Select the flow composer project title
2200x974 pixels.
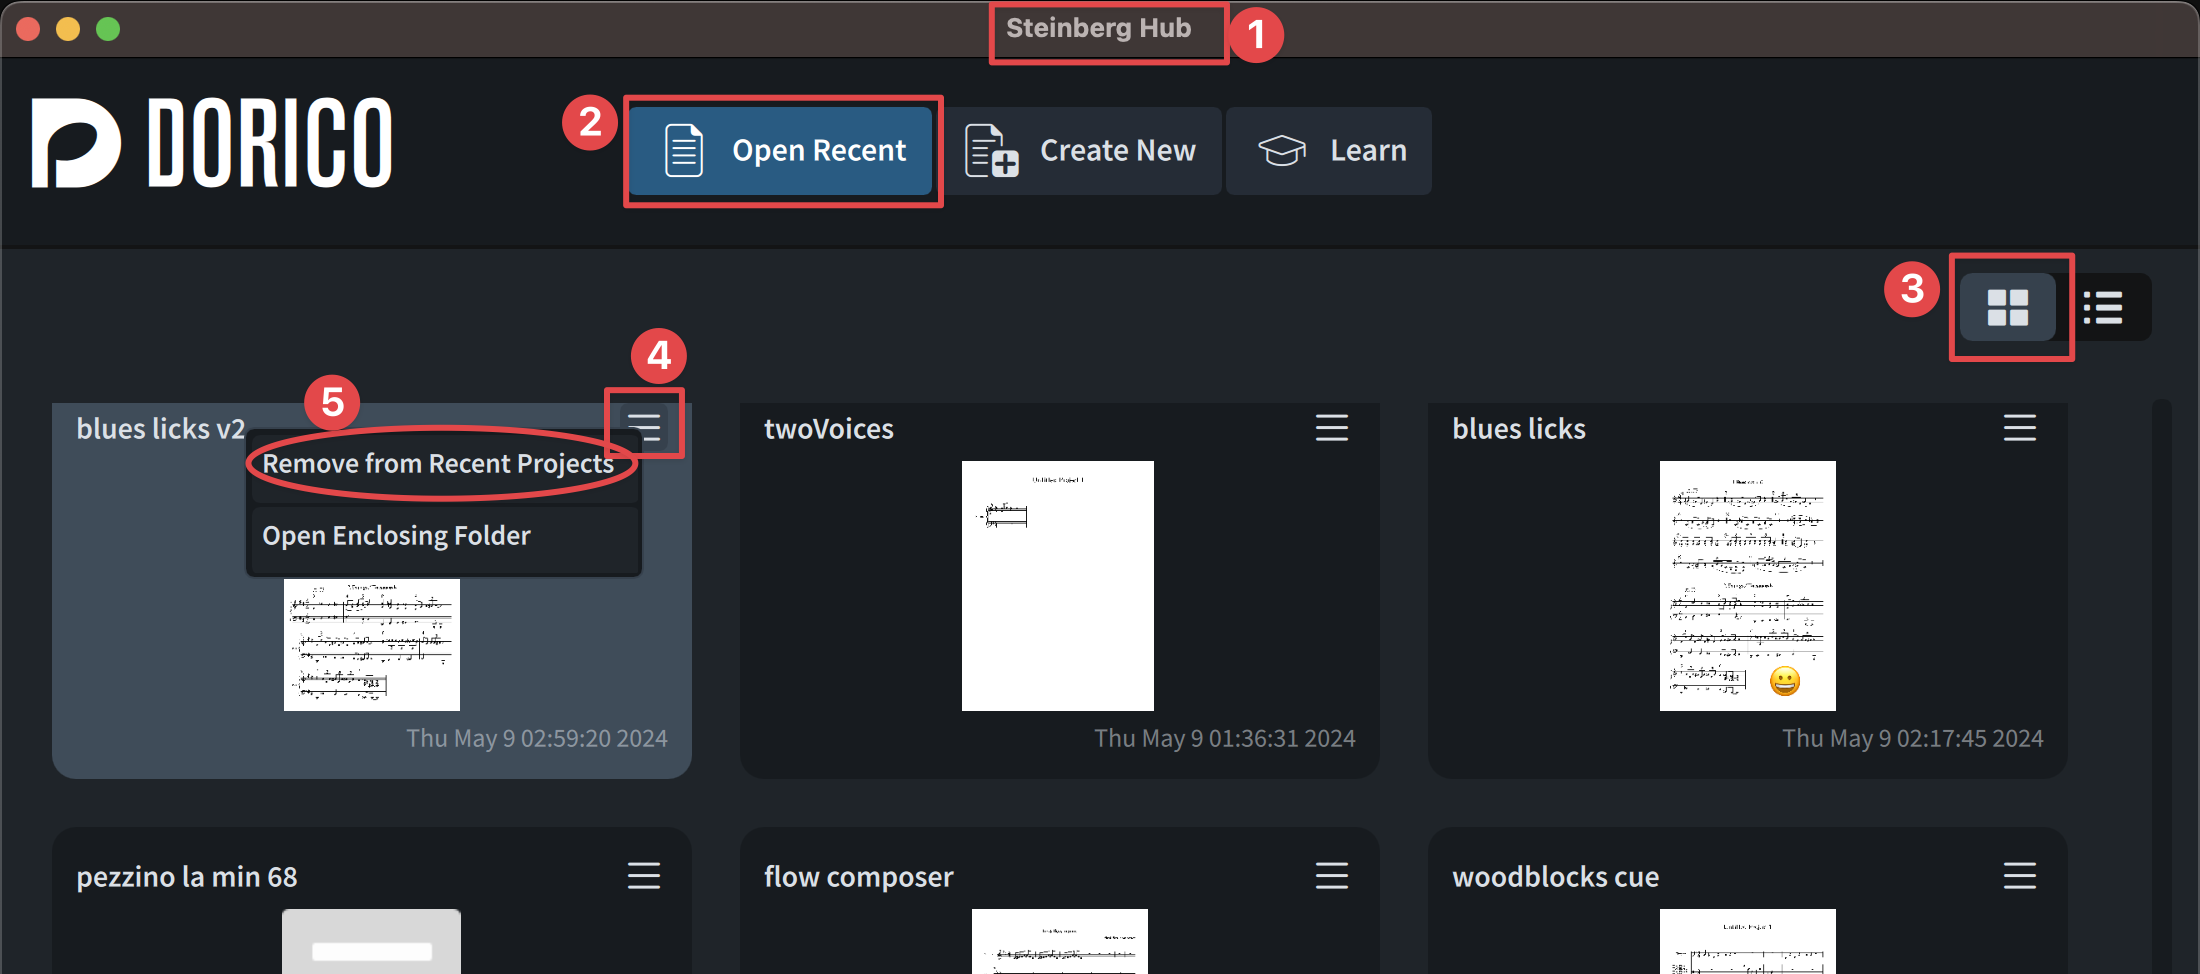859,877
